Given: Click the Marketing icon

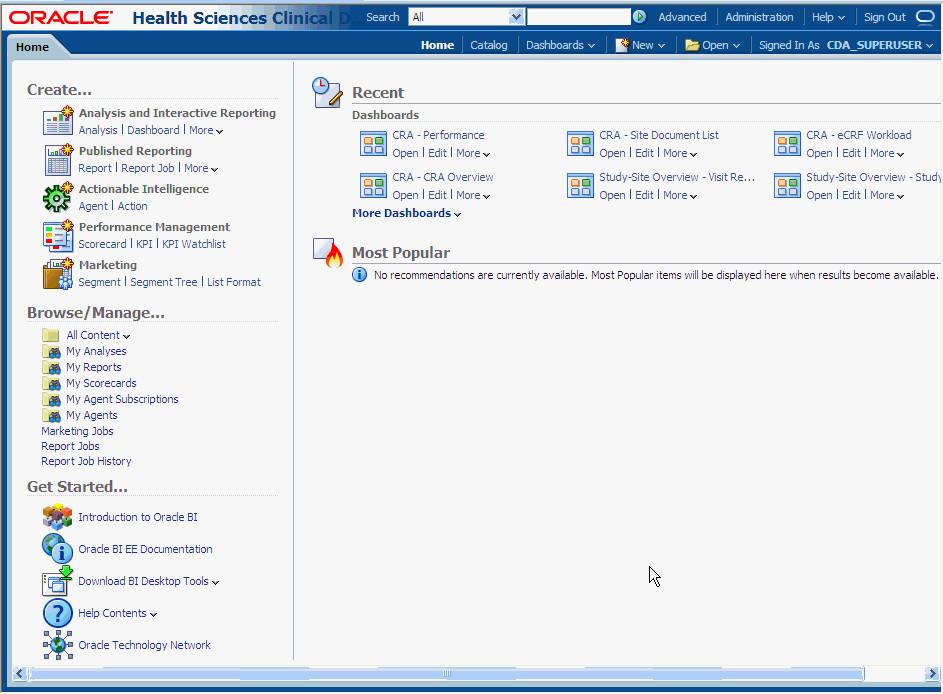Looking at the screenshot, I should tap(58, 274).
